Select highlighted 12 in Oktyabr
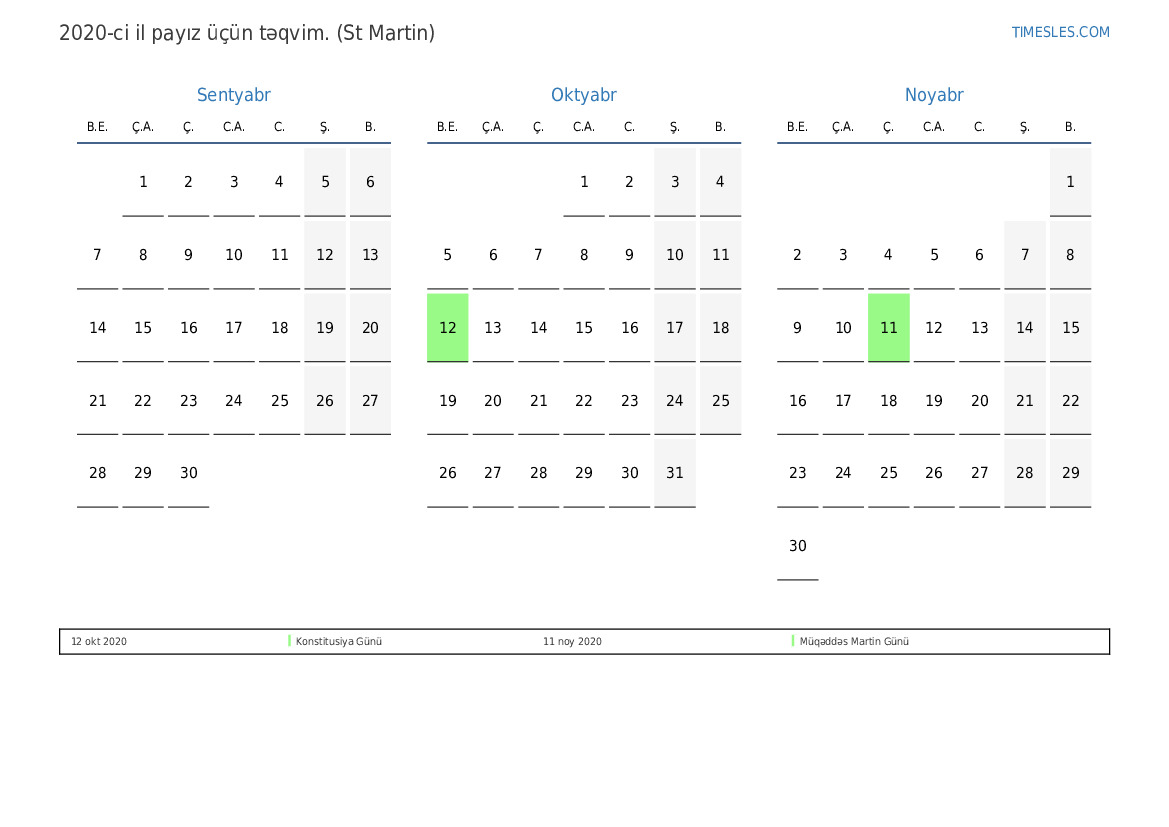Image resolution: width=1169 pixels, height=827 pixels. tap(447, 328)
